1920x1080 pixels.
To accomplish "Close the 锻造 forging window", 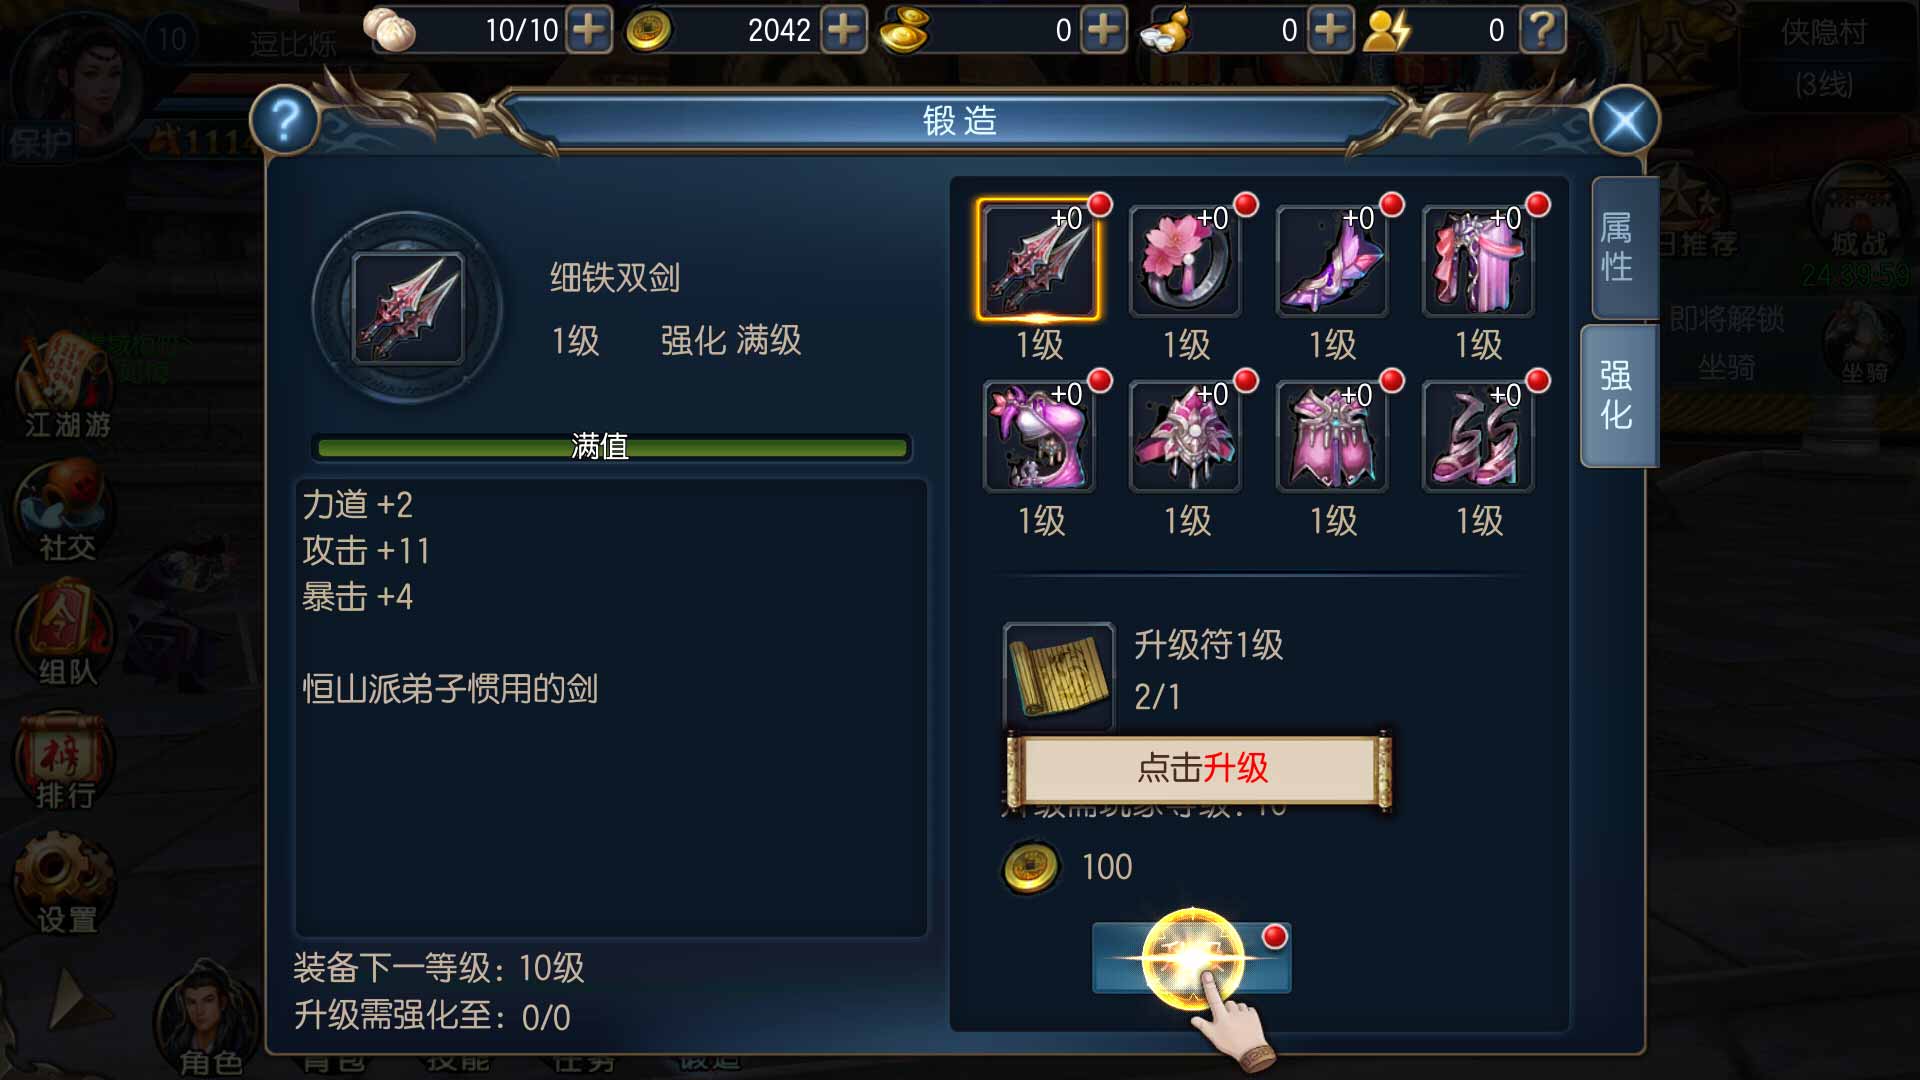I will 1625,122.
